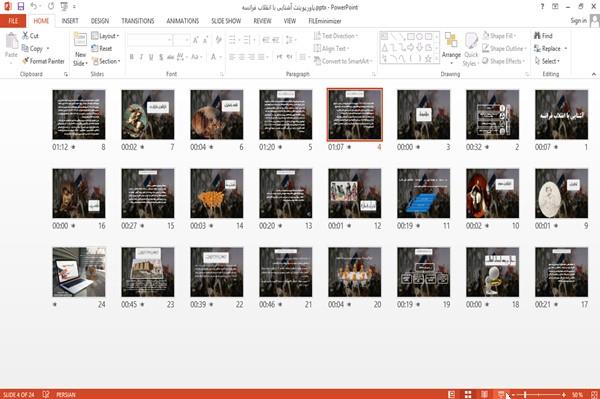Image resolution: width=600 pixels, height=399 pixels.
Task: Select slide 8 thumbnail
Action: [x=79, y=114]
